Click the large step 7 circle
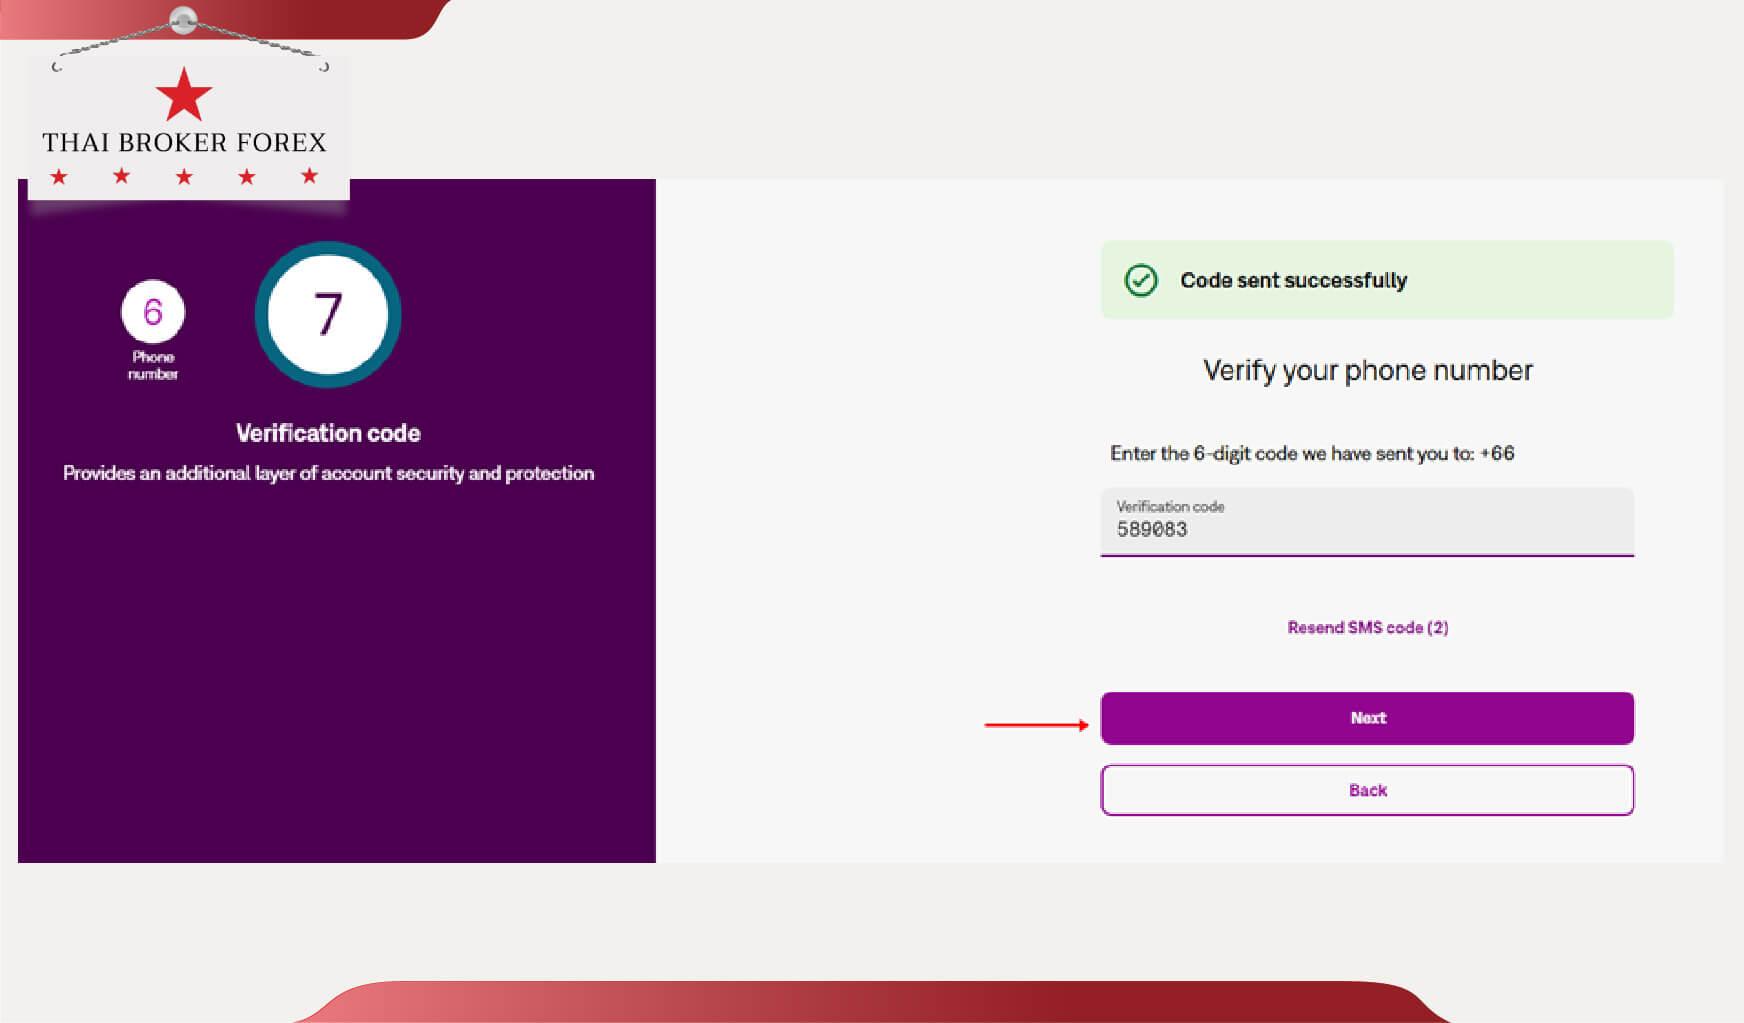Image resolution: width=1744 pixels, height=1023 pixels. click(x=328, y=314)
